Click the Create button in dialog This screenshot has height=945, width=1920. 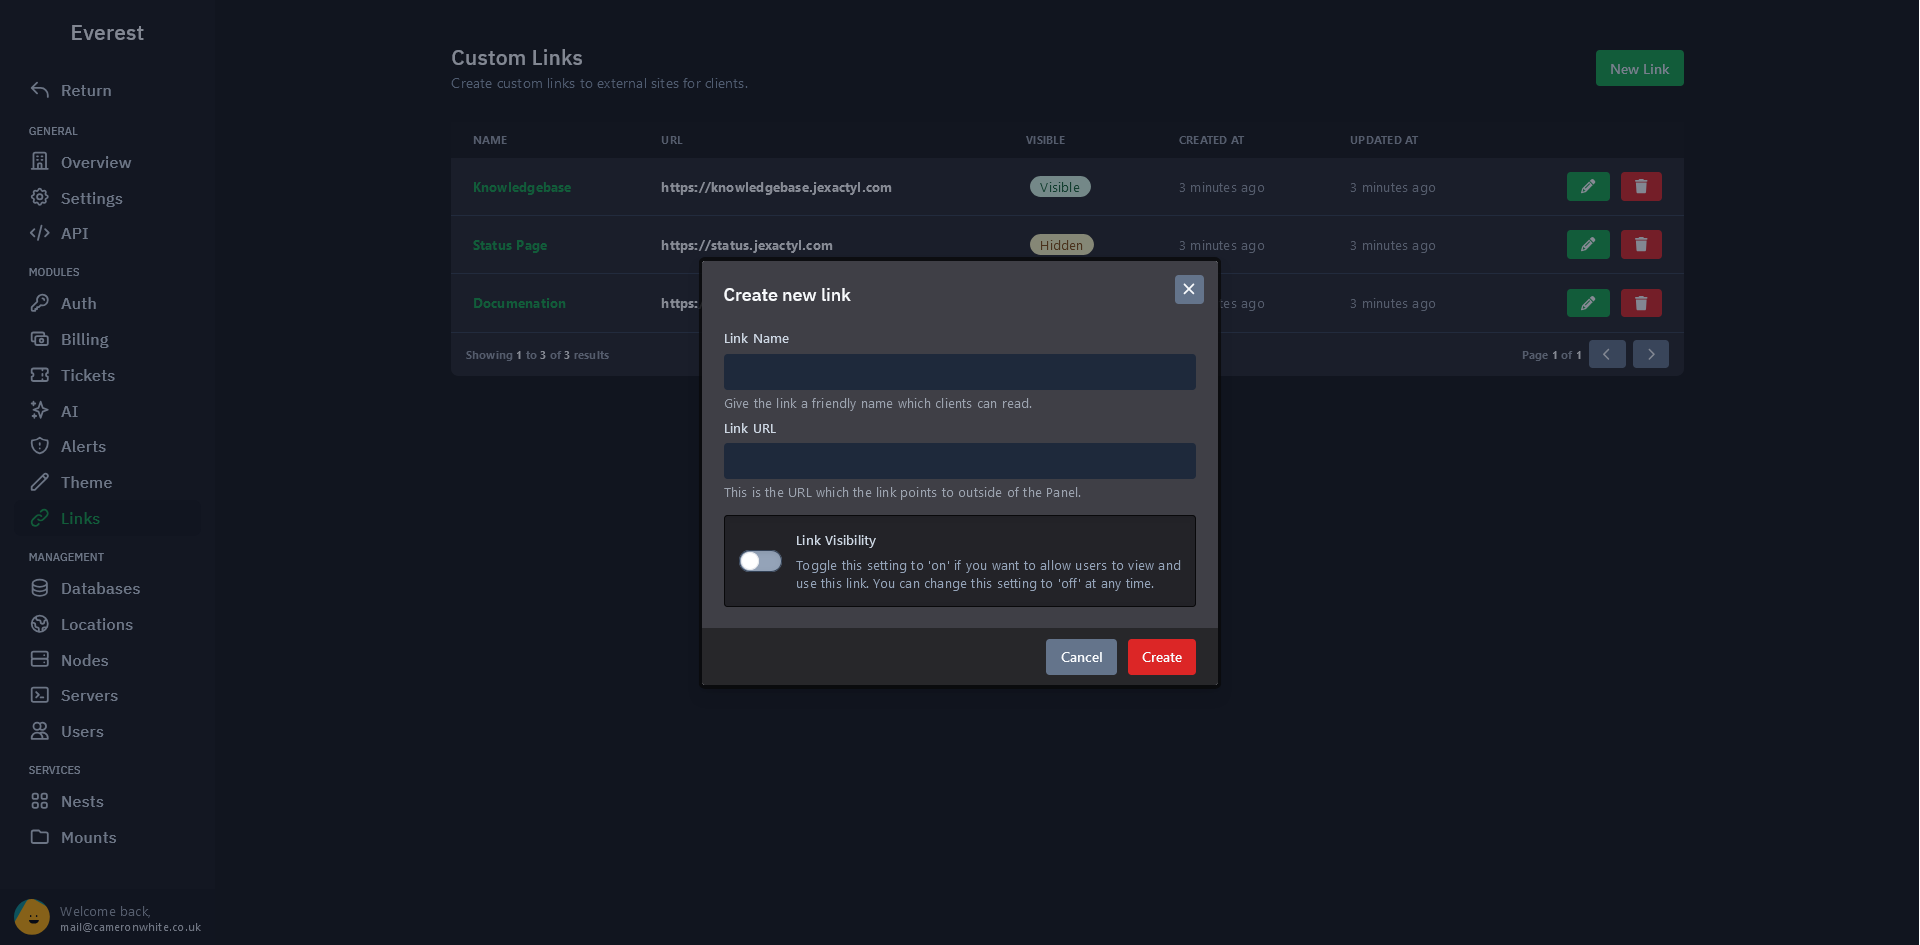[x=1162, y=657]
